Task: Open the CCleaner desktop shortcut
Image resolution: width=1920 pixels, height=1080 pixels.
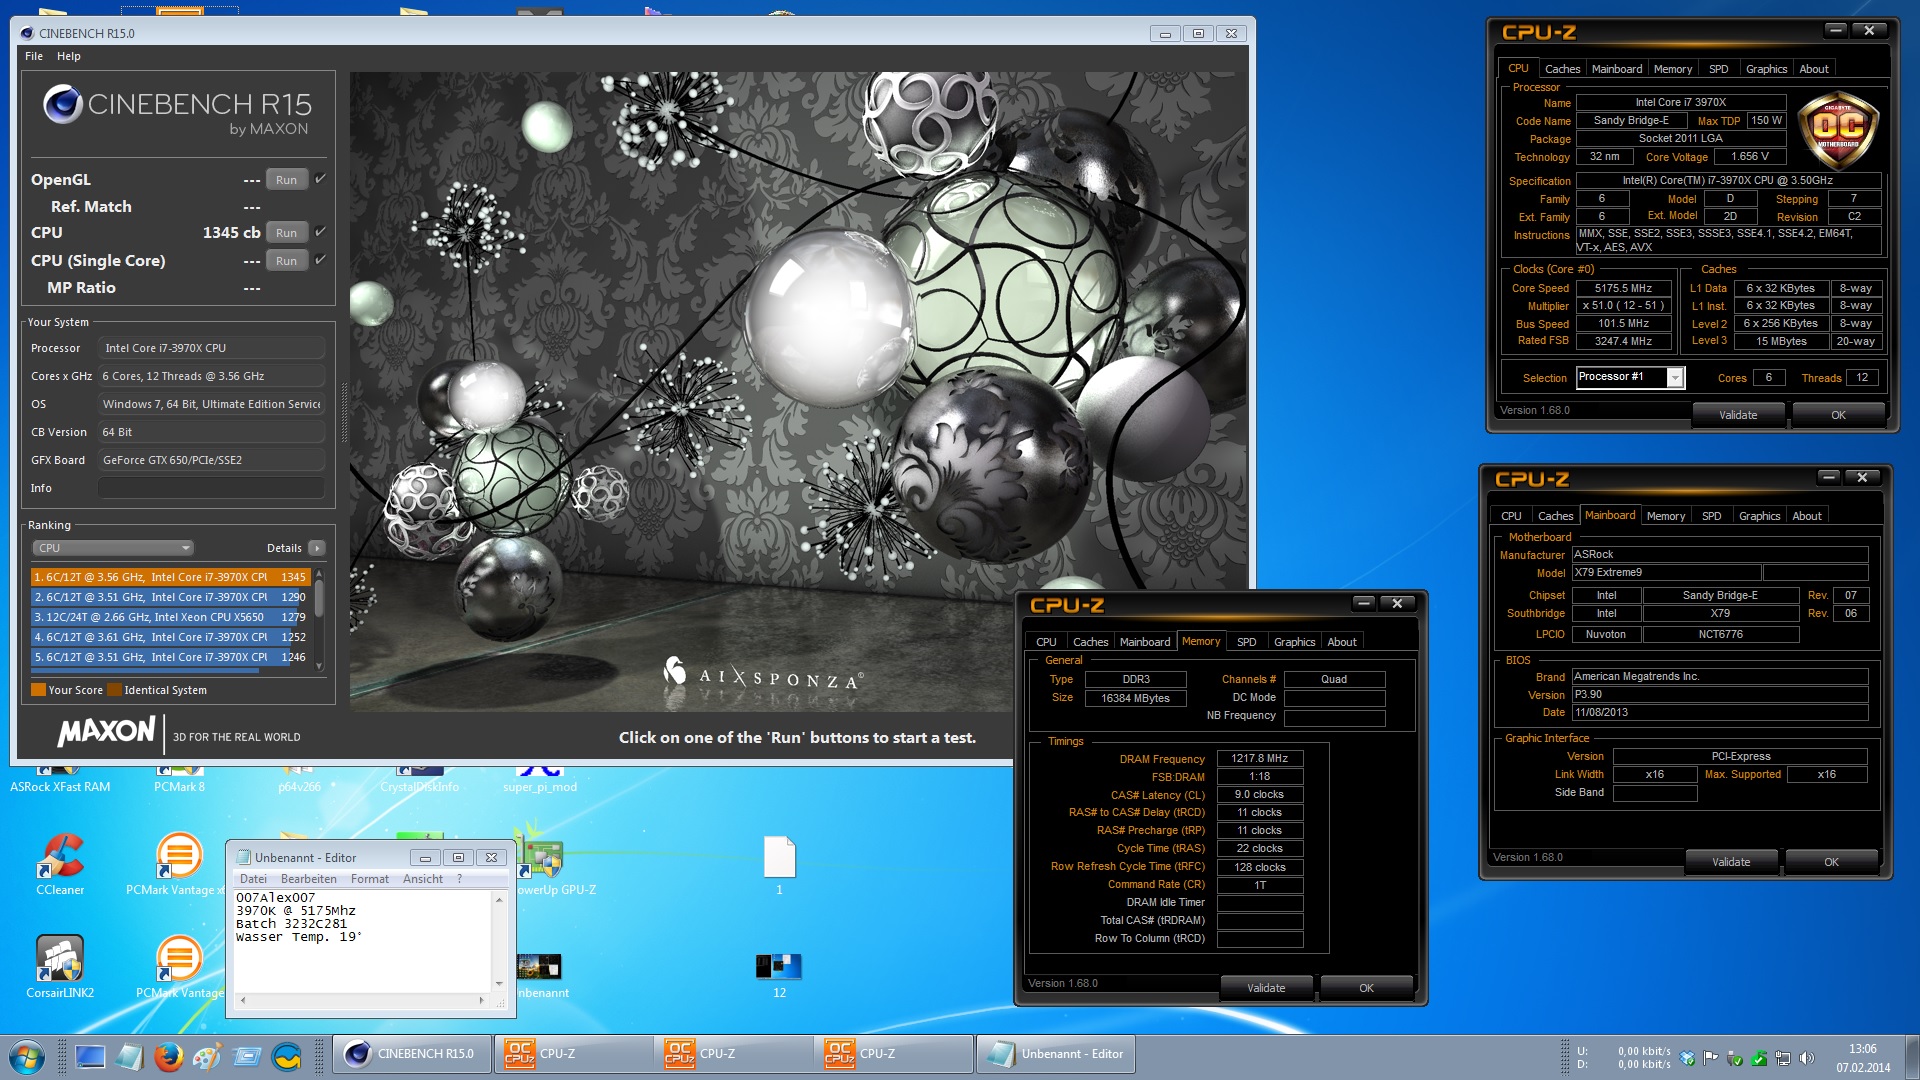Action: point(60,864)
